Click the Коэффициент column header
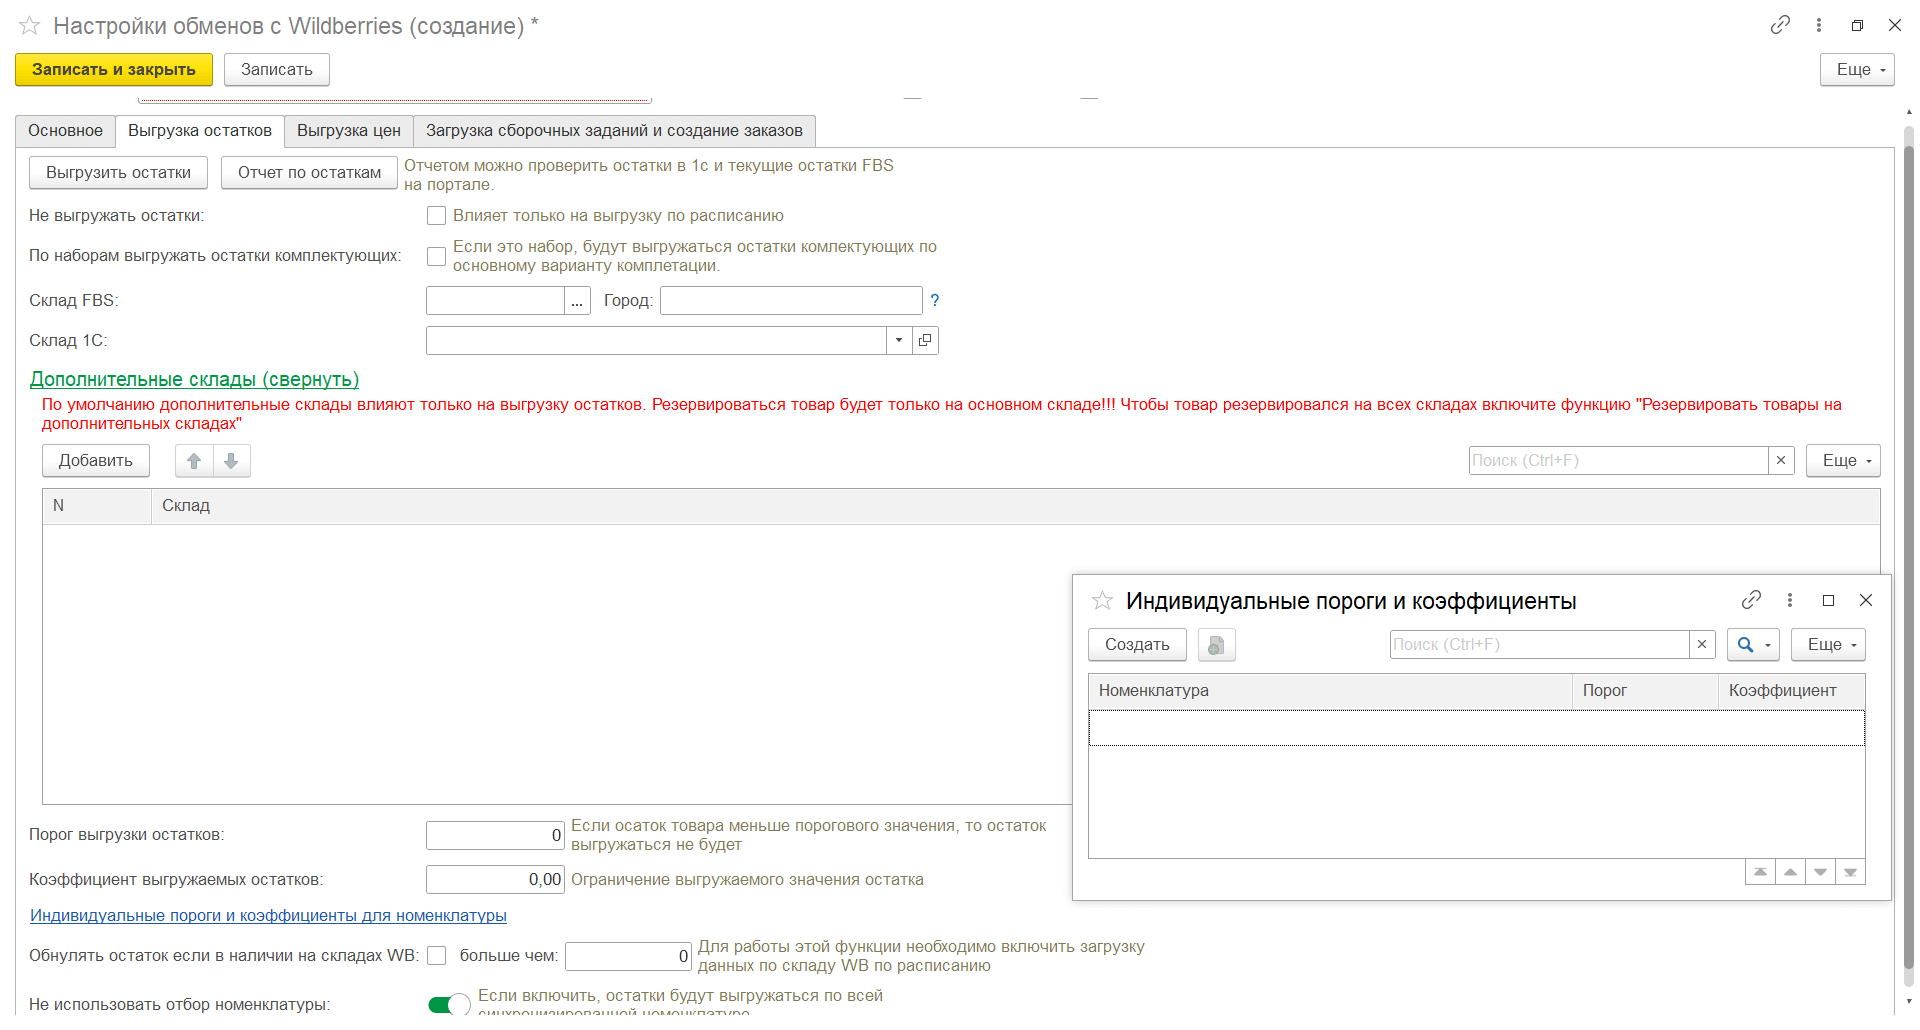 [x=1792, y=691]
